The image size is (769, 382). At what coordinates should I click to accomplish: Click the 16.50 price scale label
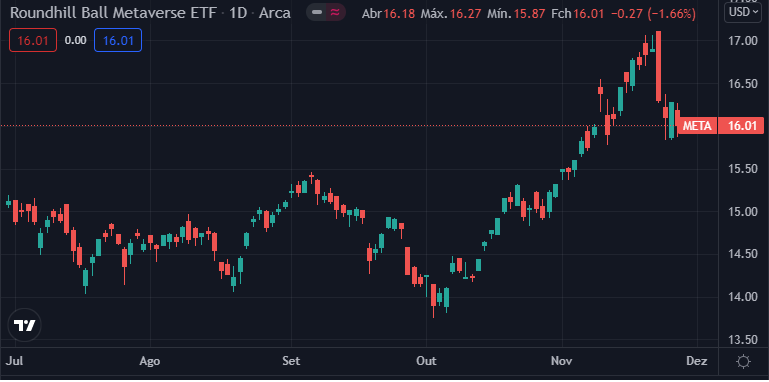743,84
